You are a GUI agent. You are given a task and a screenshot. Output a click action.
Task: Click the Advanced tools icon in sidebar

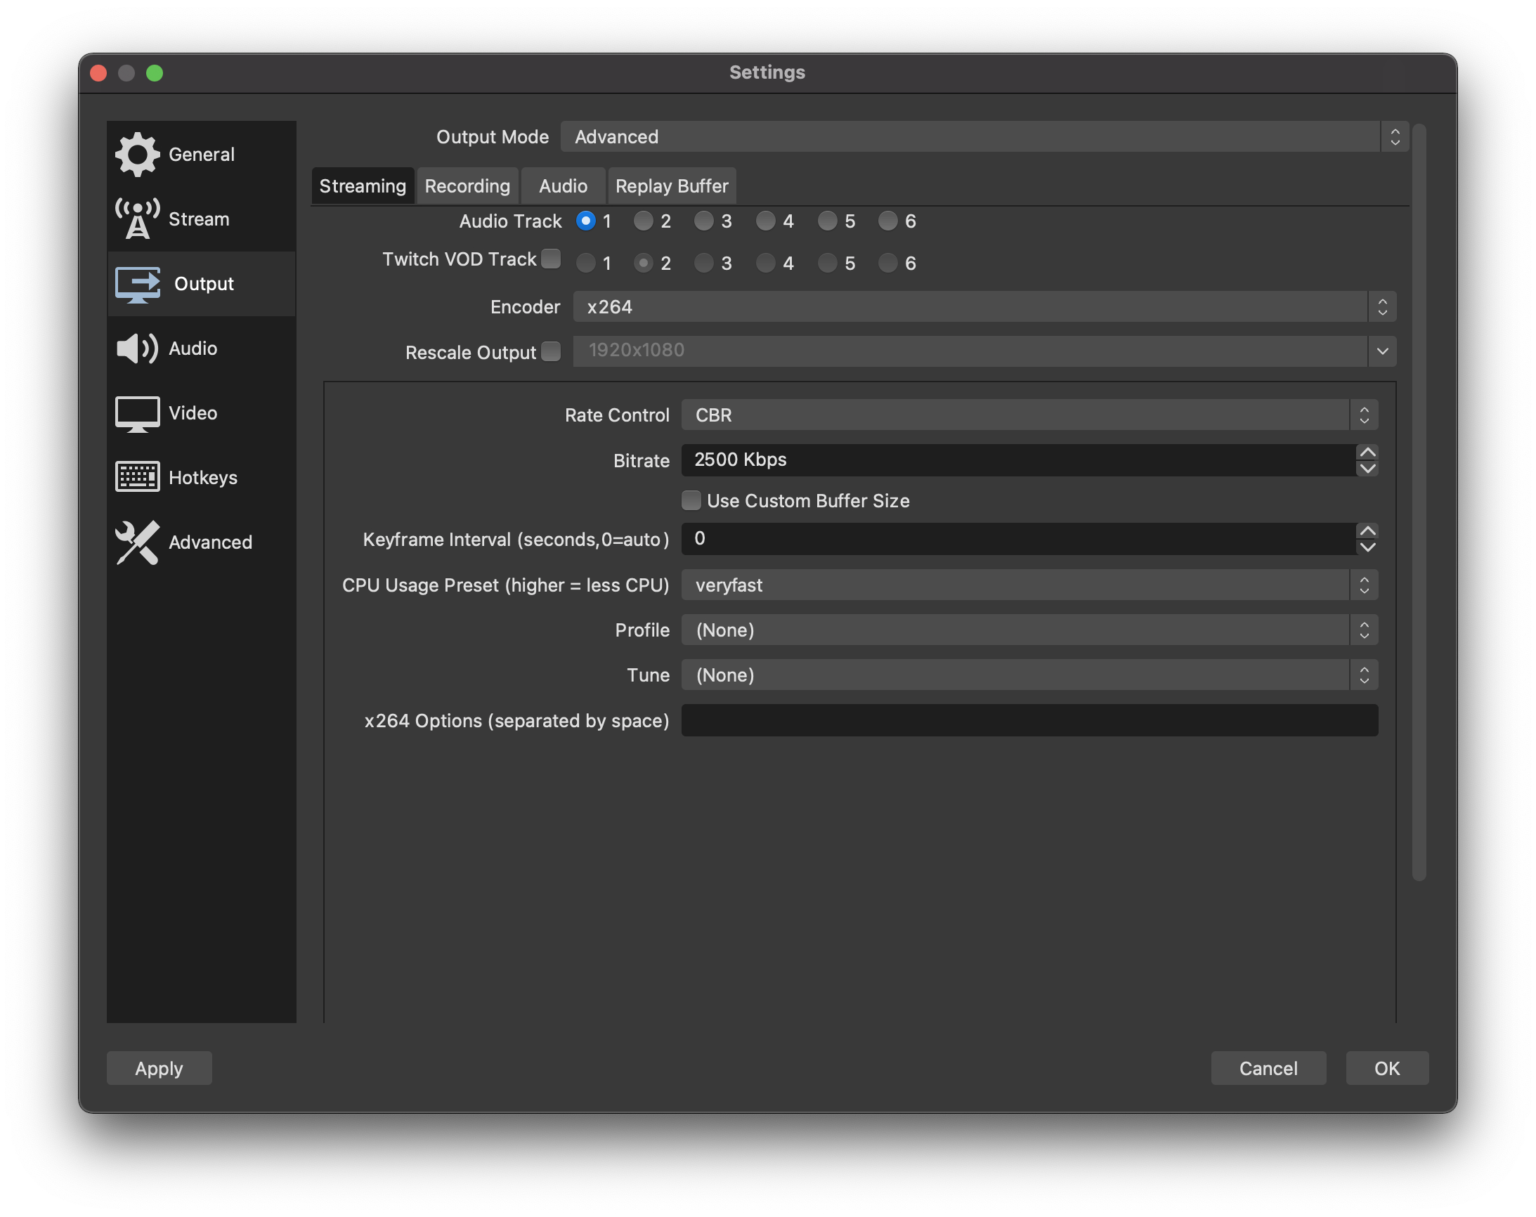pyautogui.click(x=138, y=542)
